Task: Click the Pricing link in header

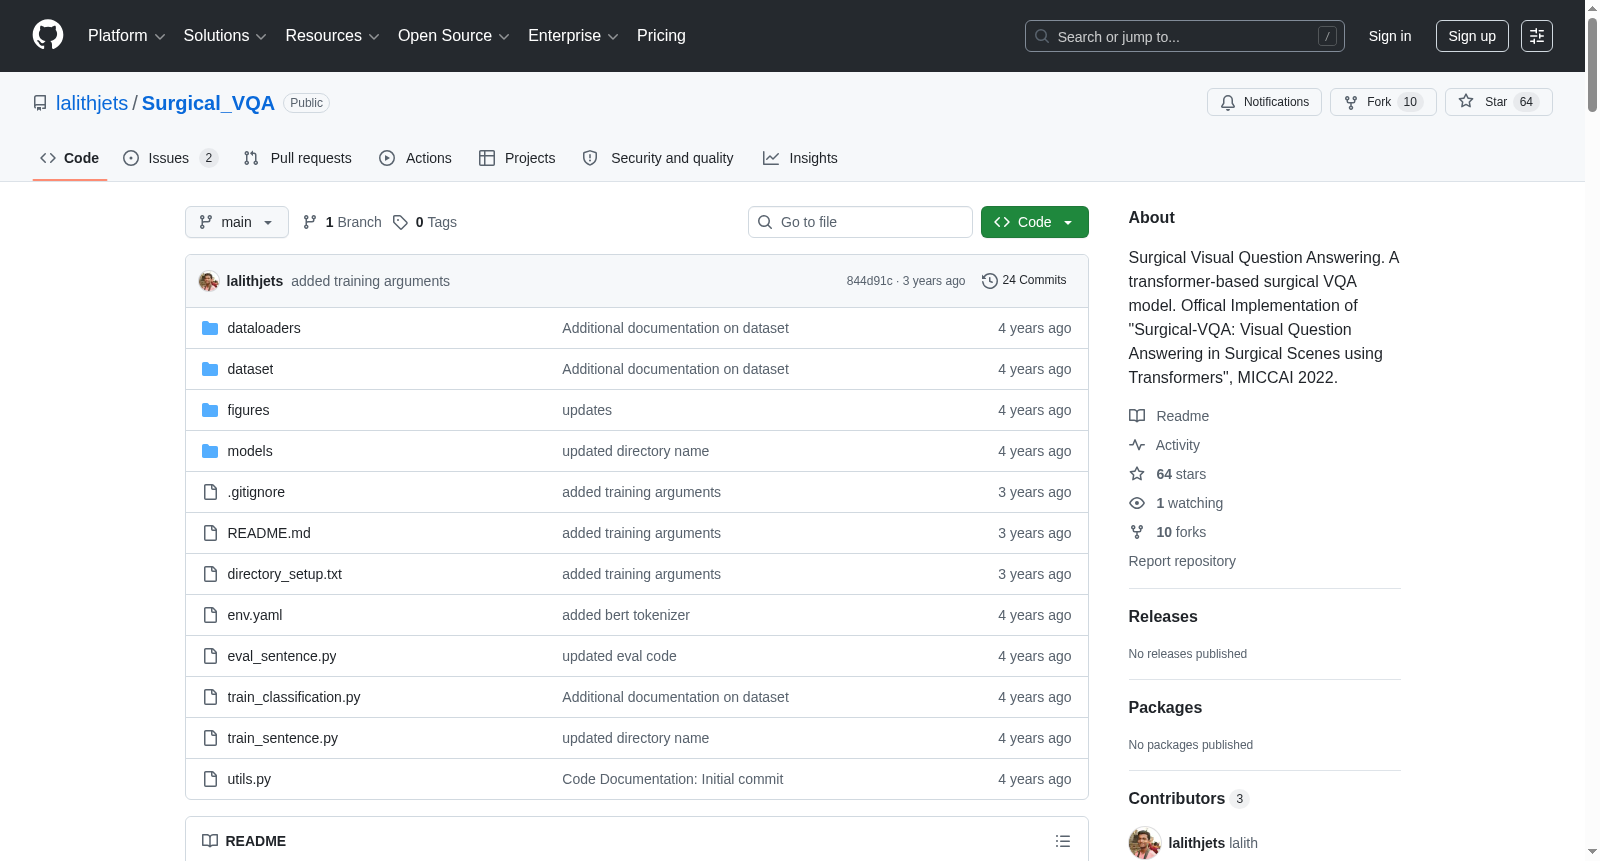Action: [x=661, y=36]
